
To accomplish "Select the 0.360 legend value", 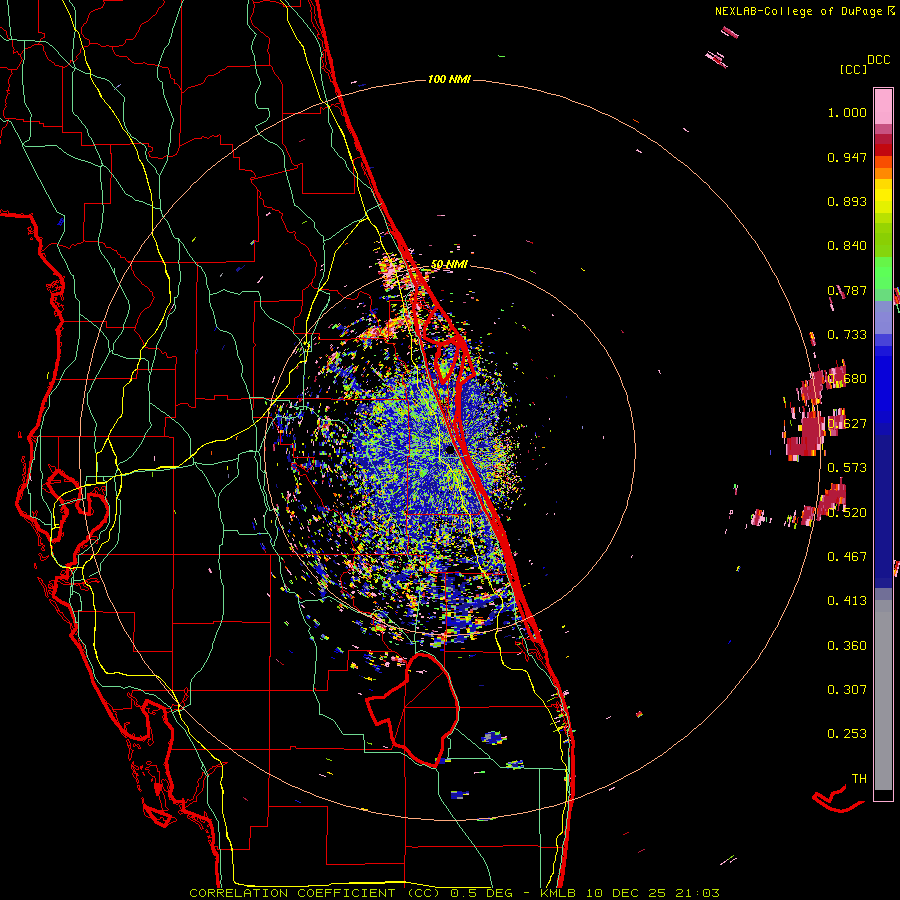I will pos(847,646).
